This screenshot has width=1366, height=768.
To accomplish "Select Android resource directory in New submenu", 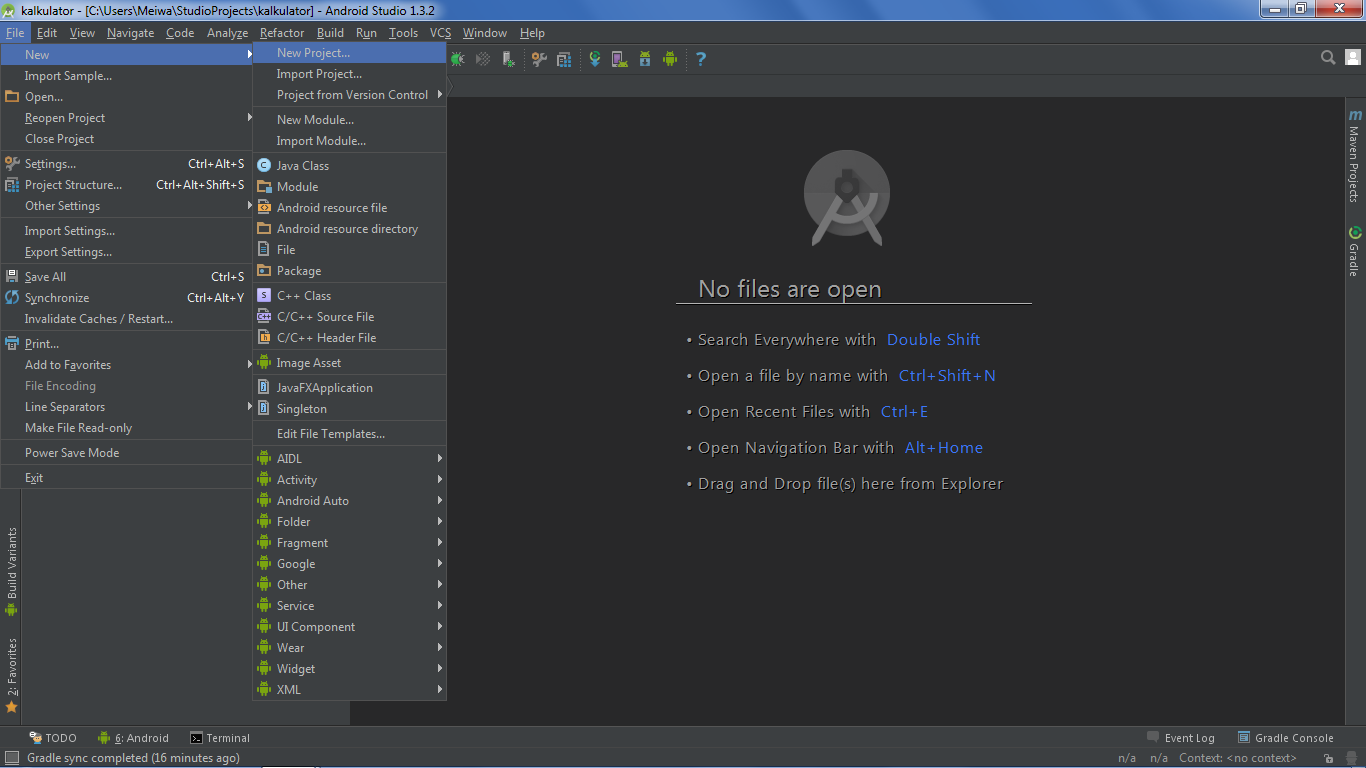I will click(x=349, y=229).
